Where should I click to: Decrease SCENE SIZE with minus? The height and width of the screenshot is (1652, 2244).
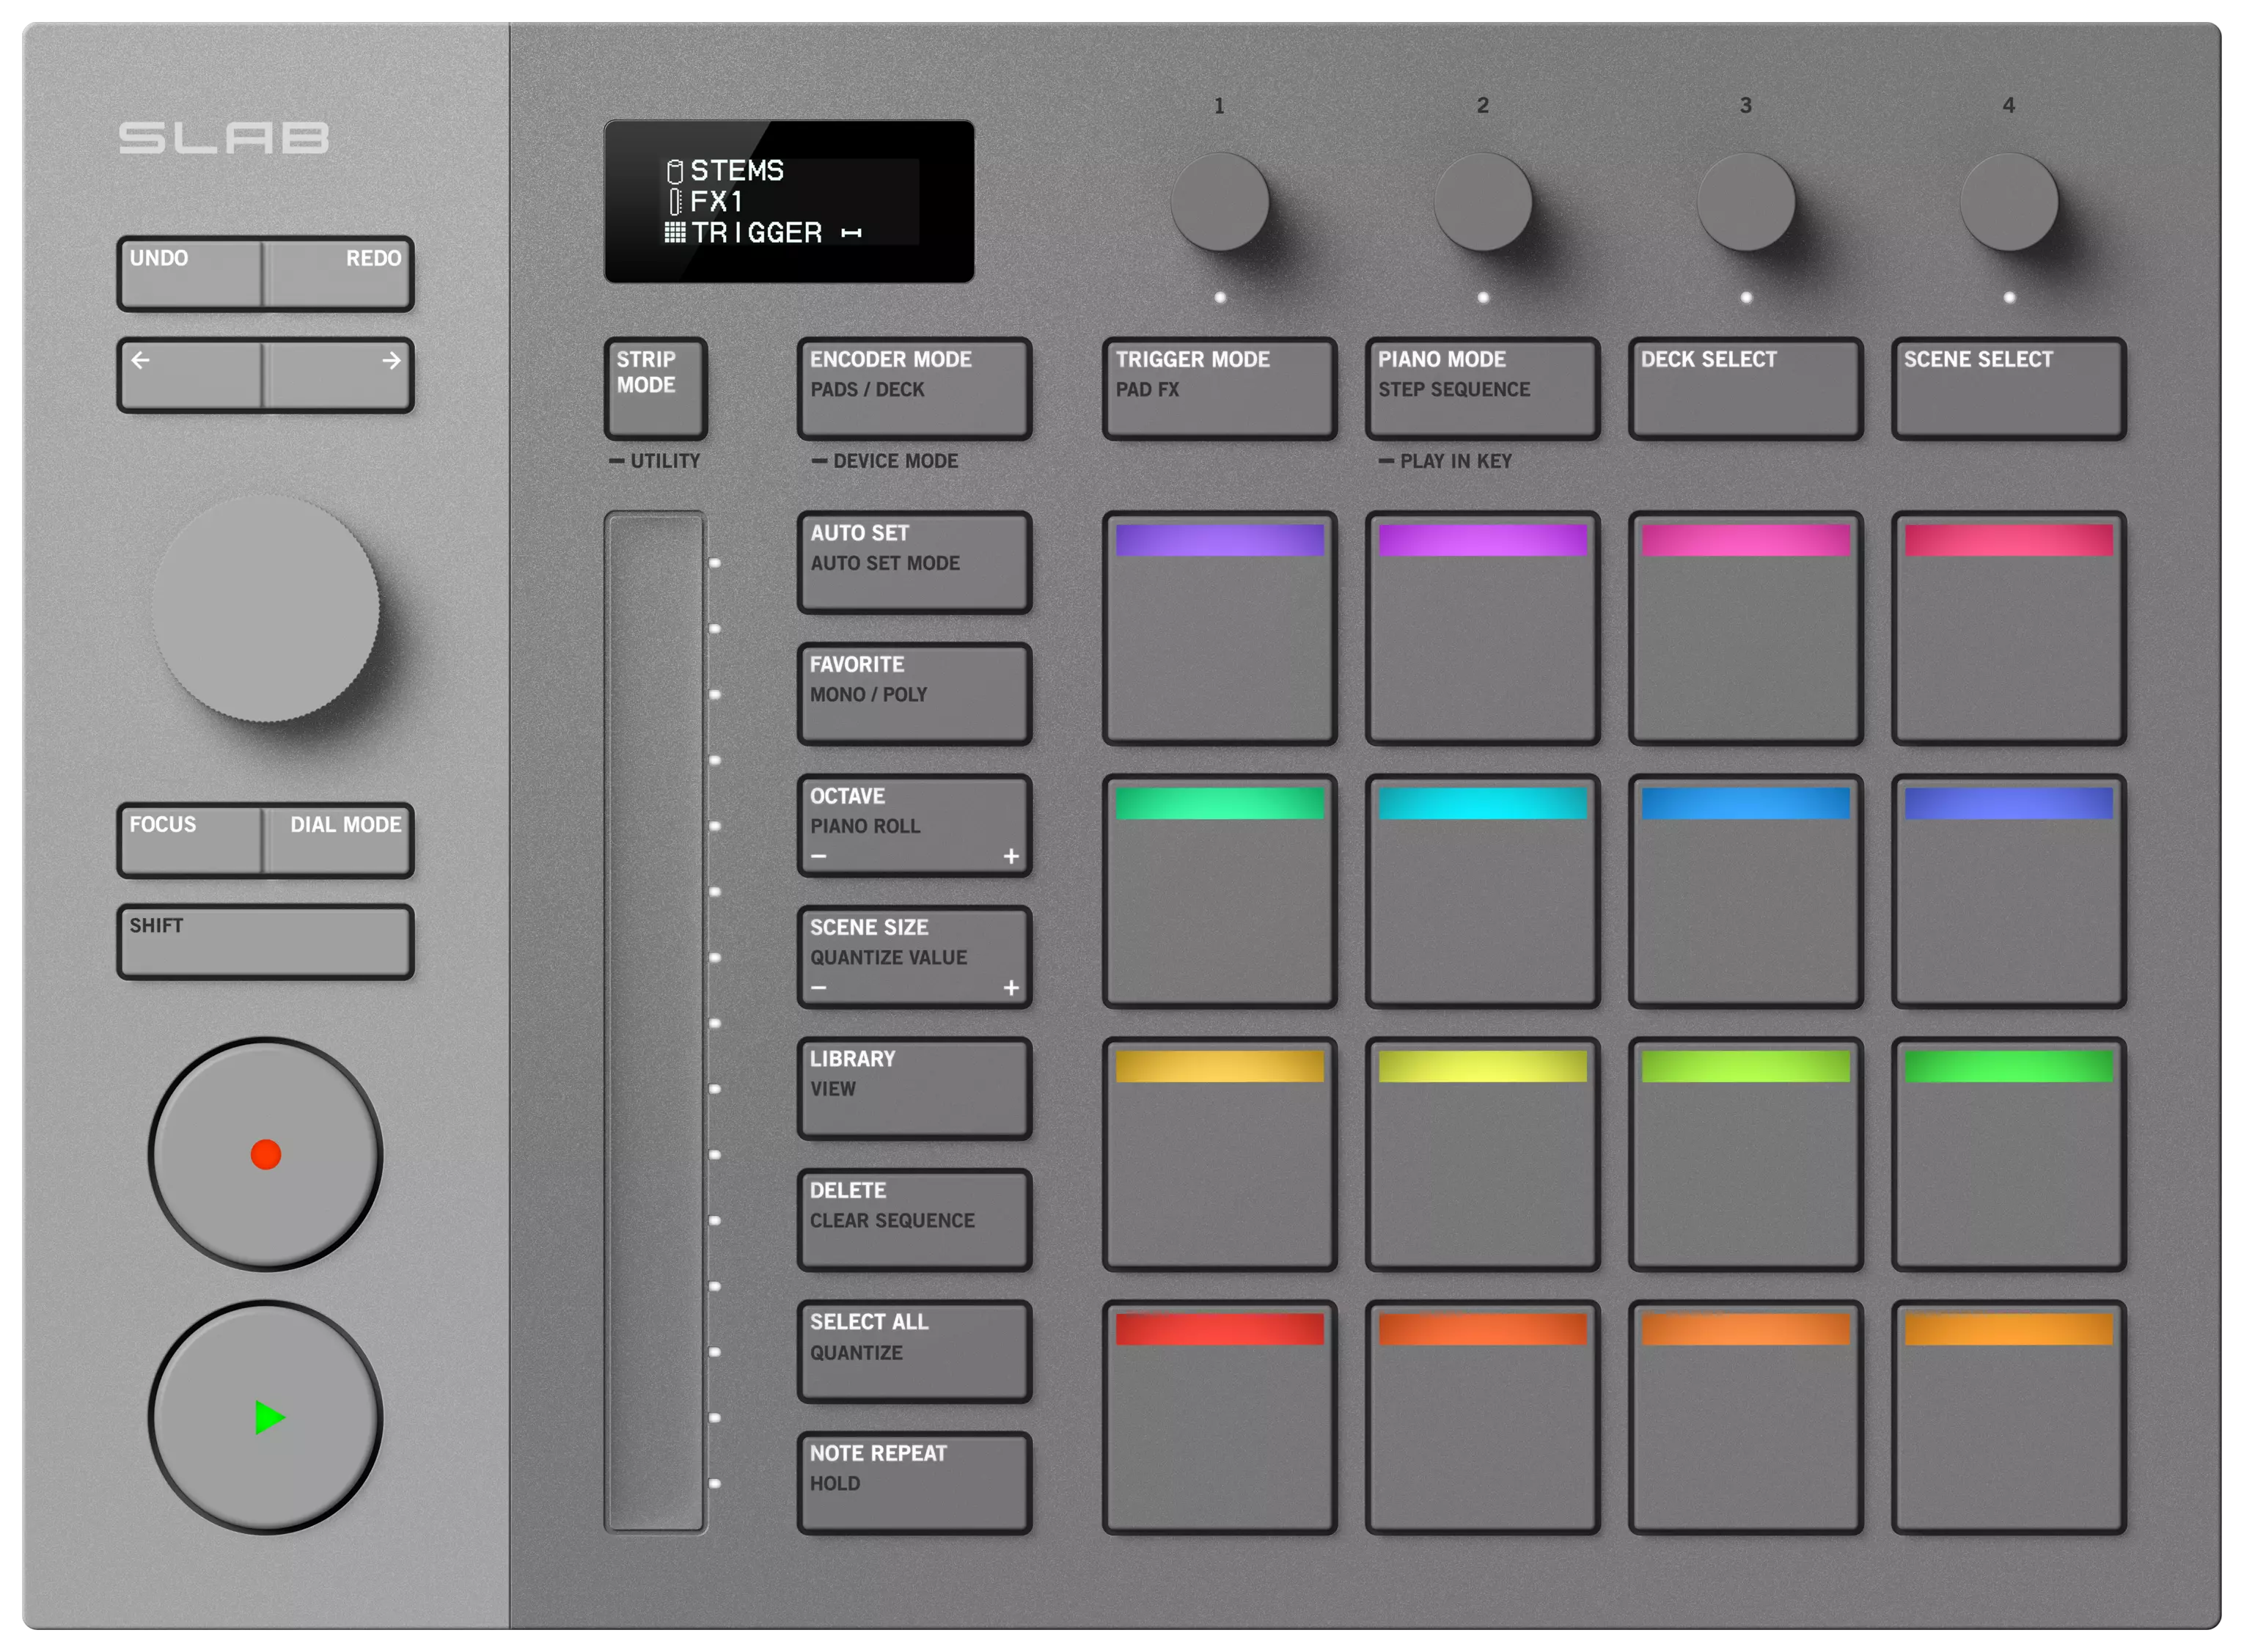[x=819, y=988]
